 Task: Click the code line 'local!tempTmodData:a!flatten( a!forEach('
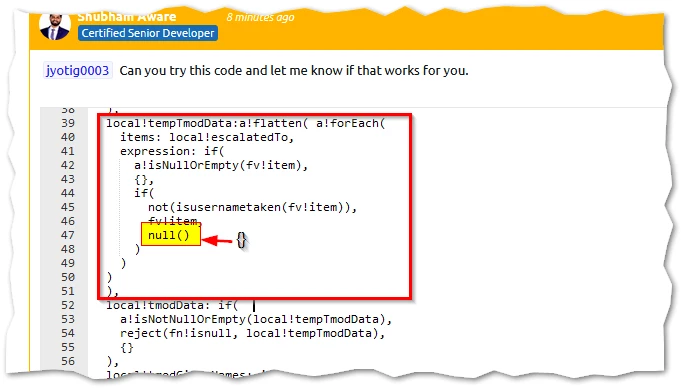(x=246, y=123)
